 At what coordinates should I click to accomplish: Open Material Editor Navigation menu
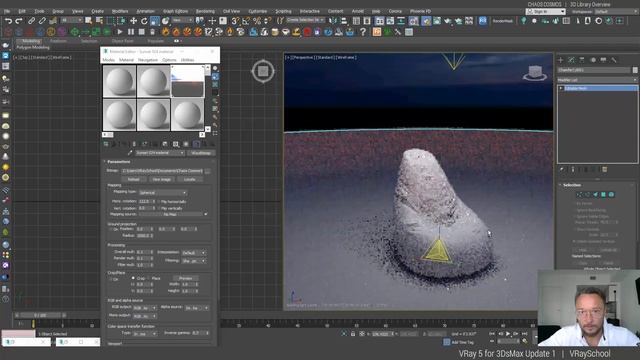(x=147, y=60)
